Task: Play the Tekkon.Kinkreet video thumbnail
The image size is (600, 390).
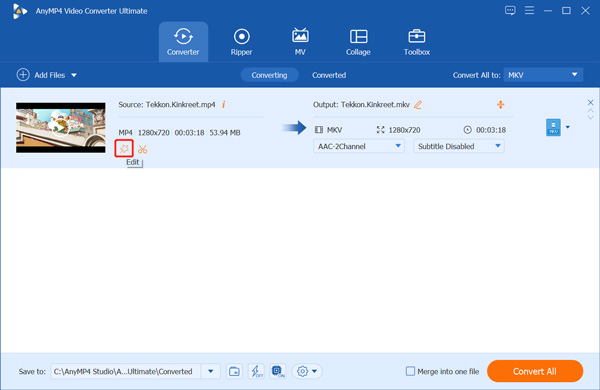Action: [60, 127]
